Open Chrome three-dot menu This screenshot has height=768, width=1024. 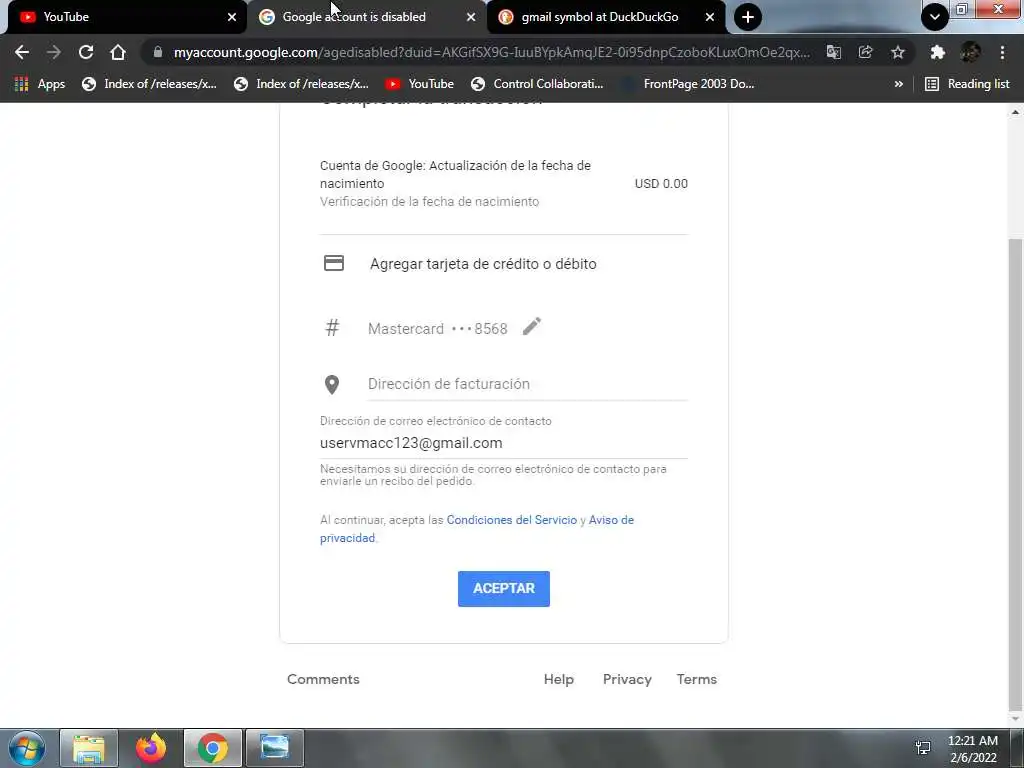point(1002,52)
